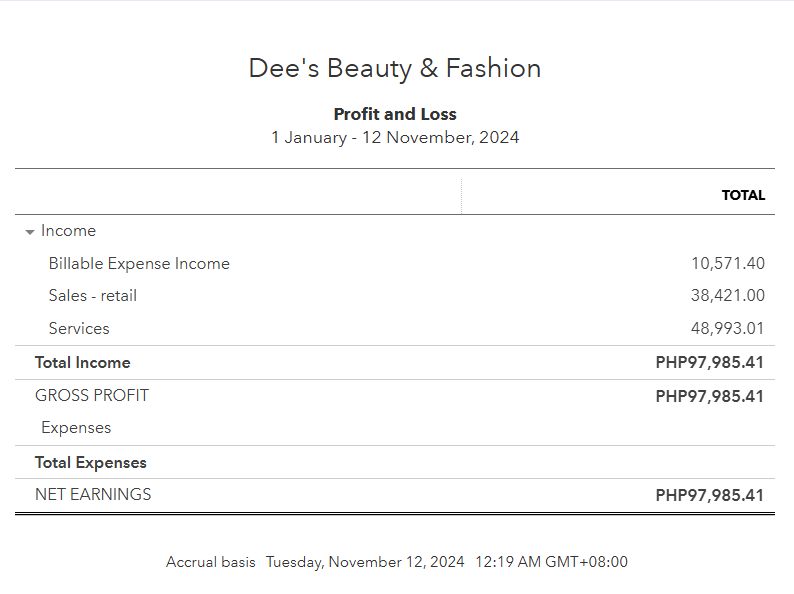Image resolution: width=794 pixels, height=594 pixels.
Task: Open Billable Expense Income account details
Action: (x=139, y=264)
